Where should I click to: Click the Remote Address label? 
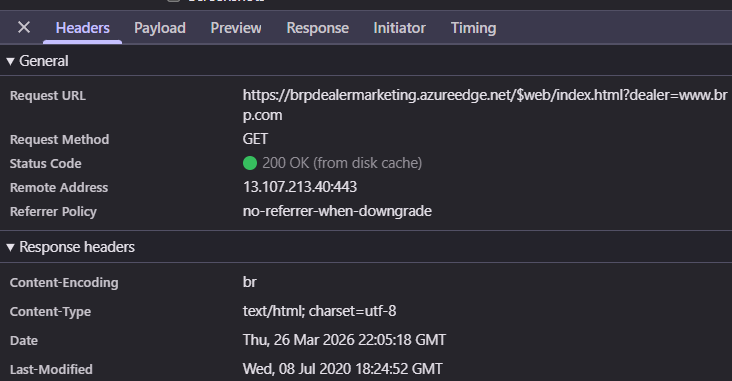(59, 188)
